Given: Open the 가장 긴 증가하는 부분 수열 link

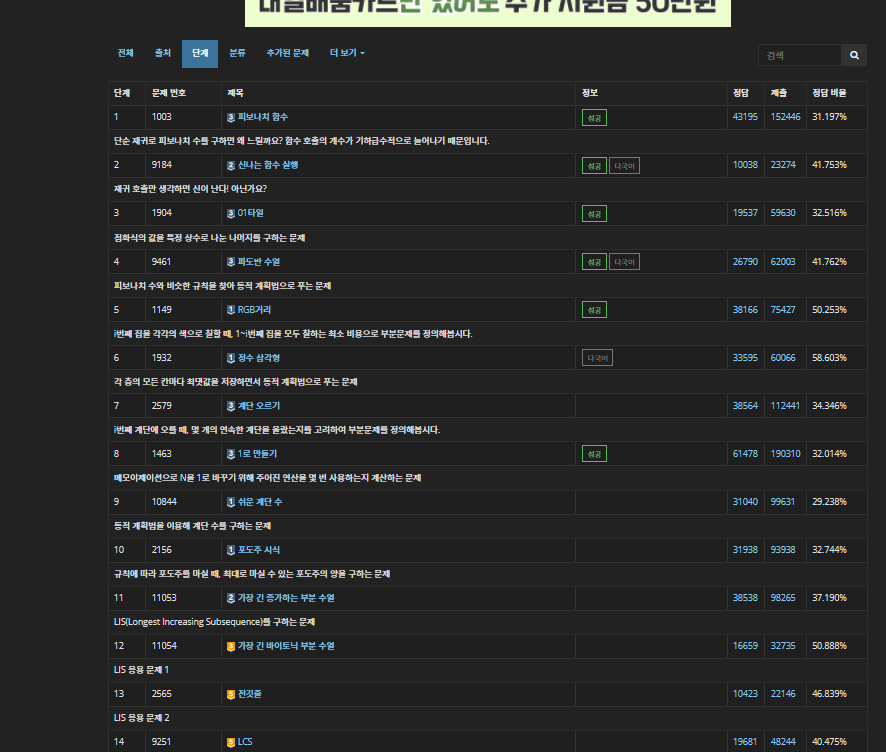Looking at the screenshot, I should point(286,598).
